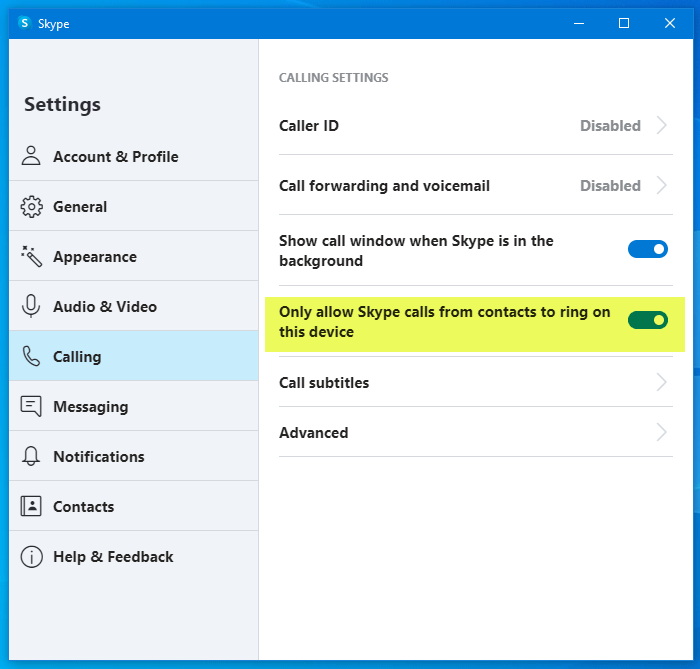Expand Caller ID chevron arrow
Image resolution: width=700 pixels, height=669 pixels.
click(662, 125)
